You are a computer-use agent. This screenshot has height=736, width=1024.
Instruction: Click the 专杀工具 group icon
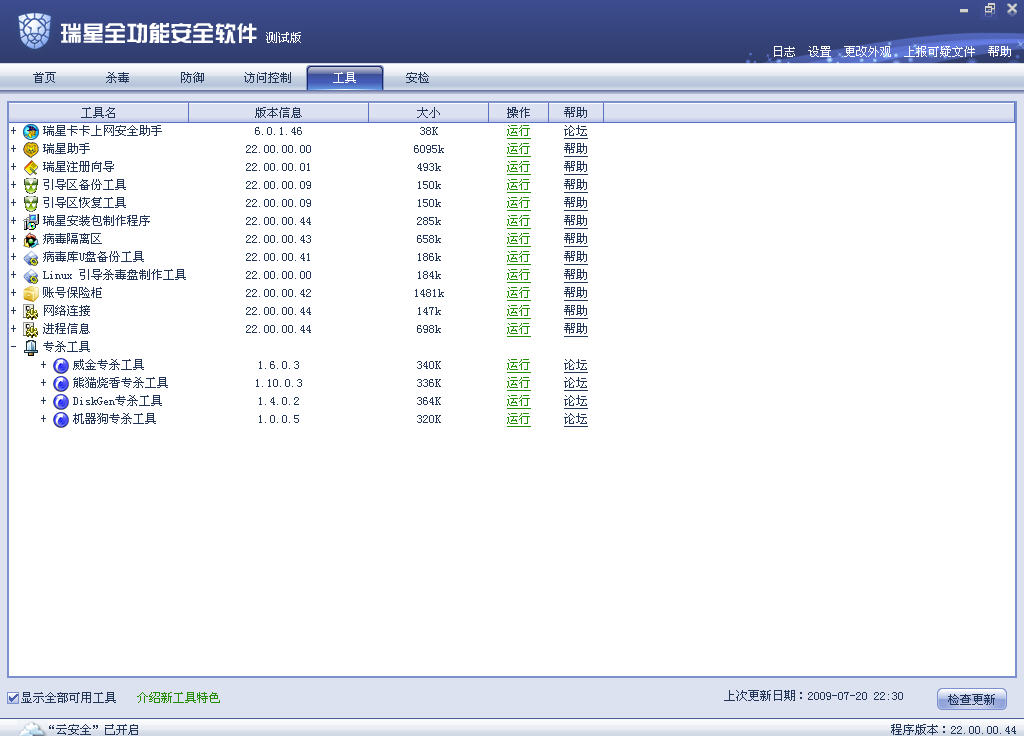pyautogui.click(x=31, y=347)
